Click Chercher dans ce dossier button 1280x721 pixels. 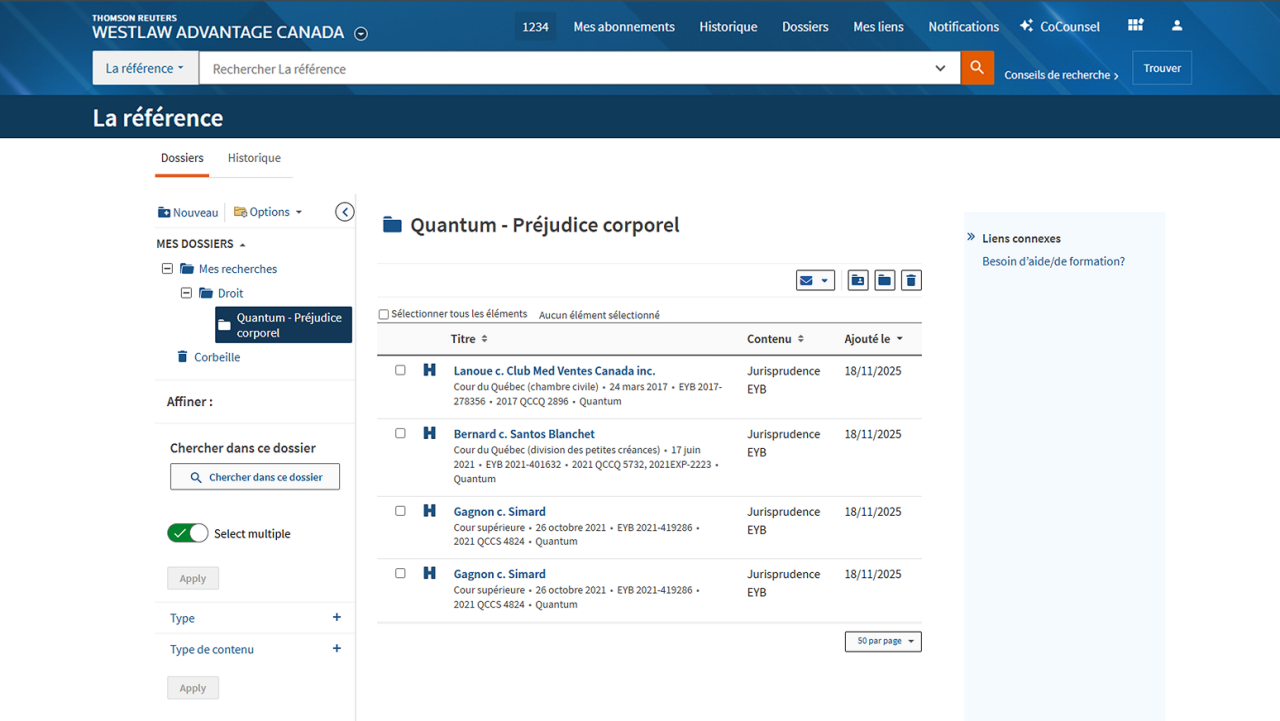click(255, 477)
